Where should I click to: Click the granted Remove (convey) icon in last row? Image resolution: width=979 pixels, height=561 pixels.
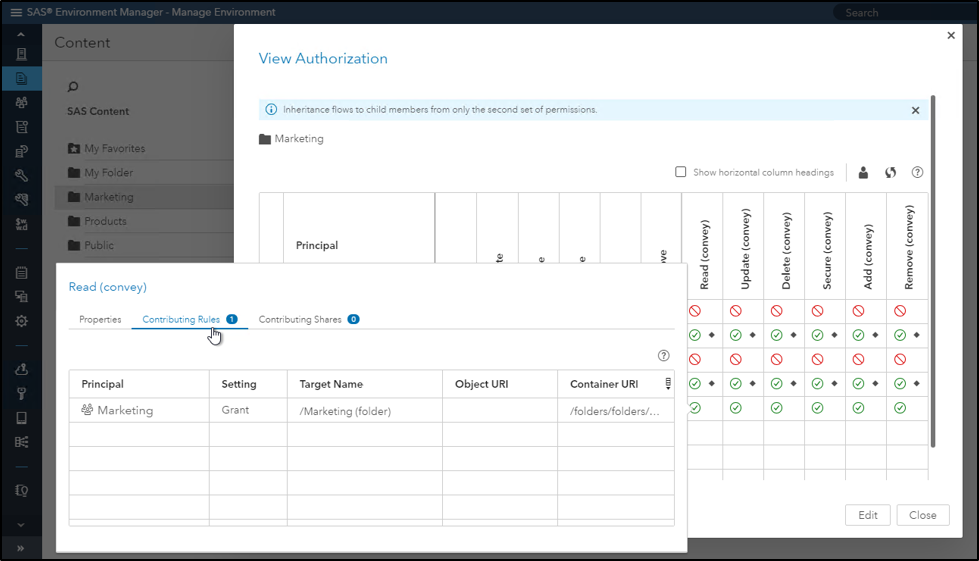coord(900,407)
